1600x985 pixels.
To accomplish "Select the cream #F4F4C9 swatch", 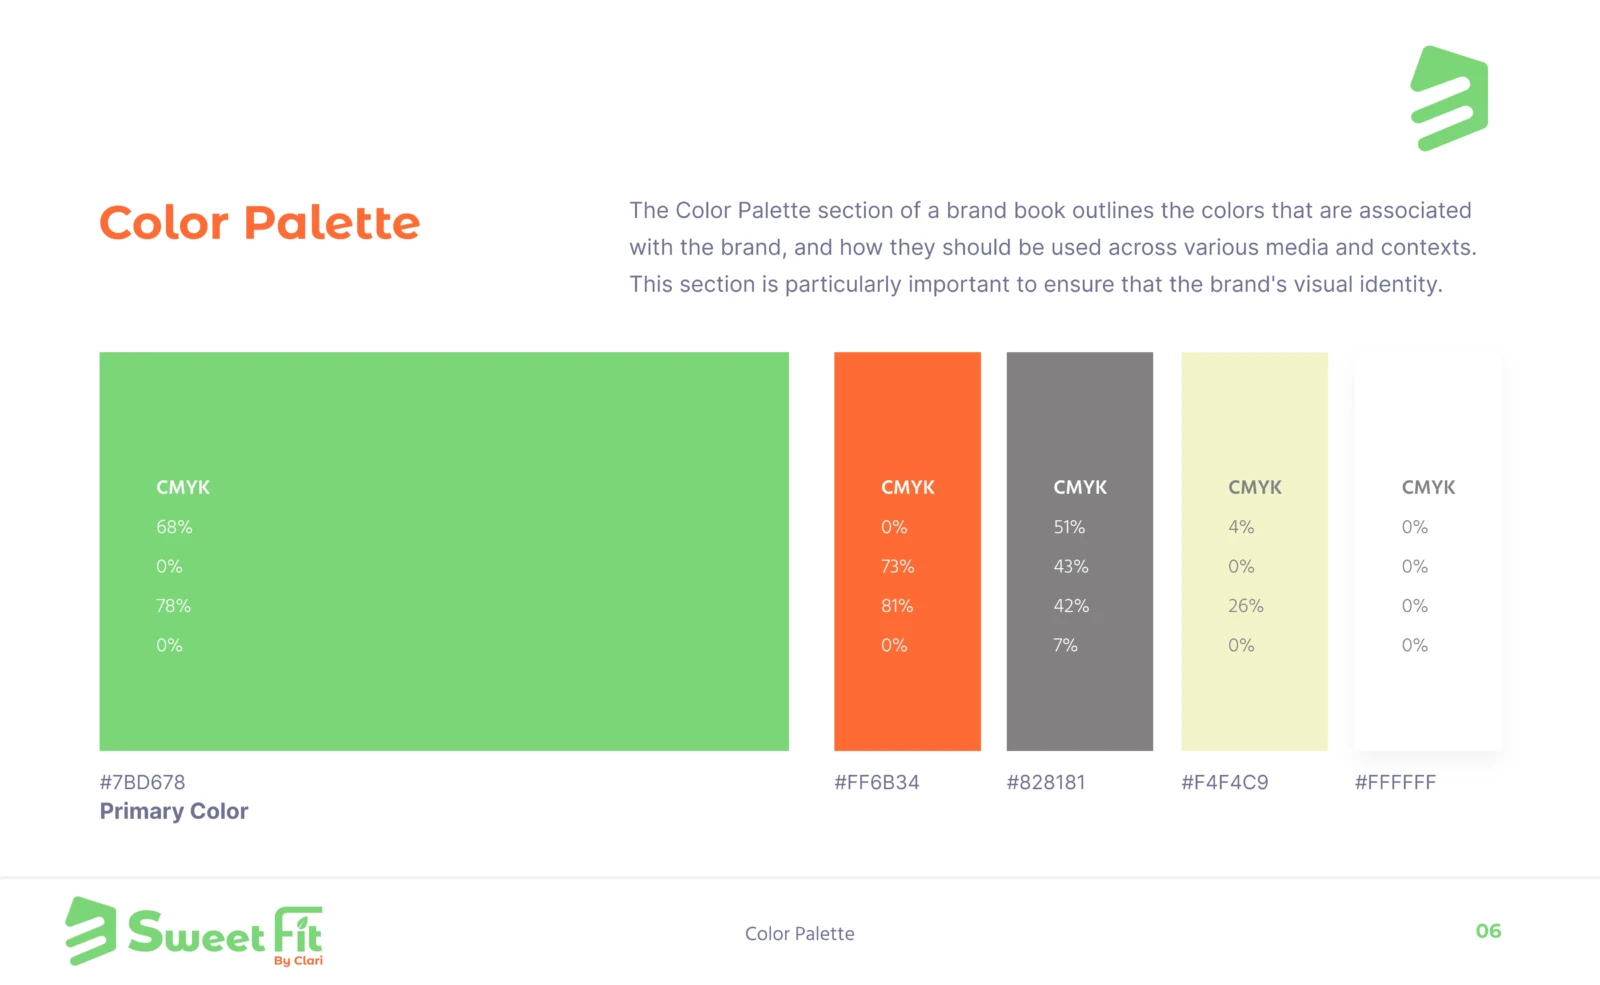I will [1254, 551].
